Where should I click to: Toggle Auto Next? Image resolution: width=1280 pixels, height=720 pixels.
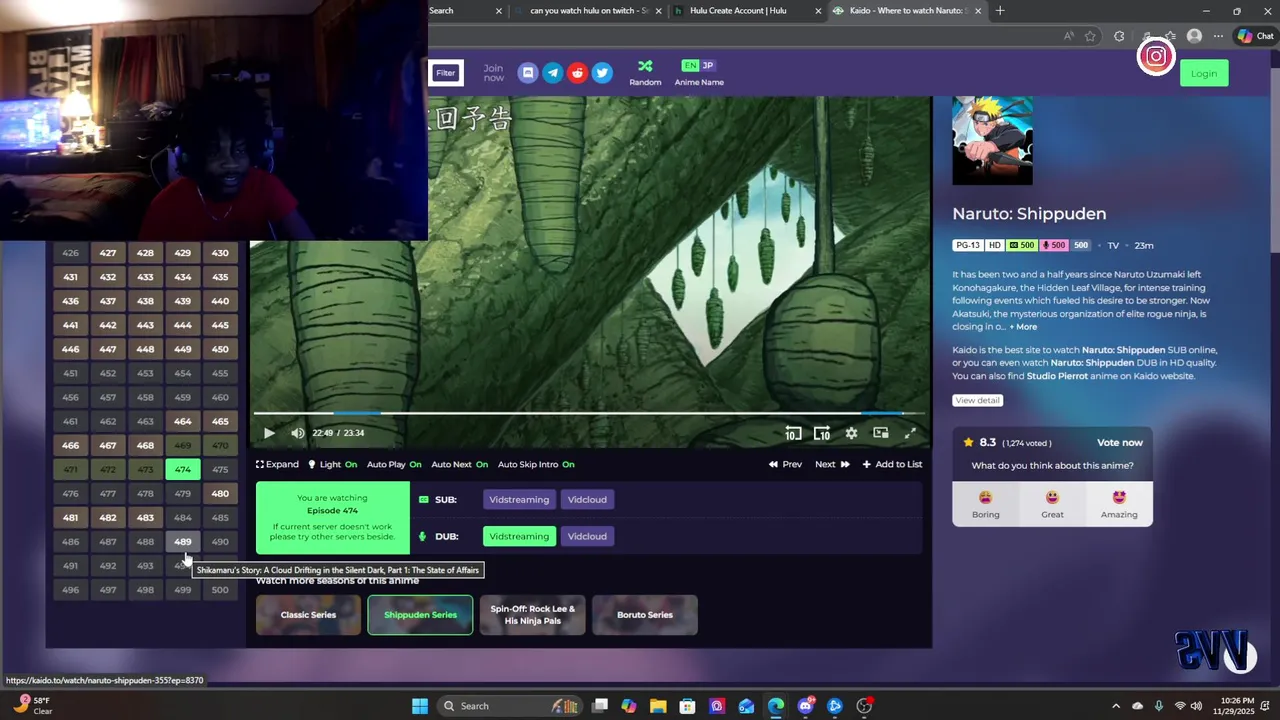tap(459, 464)
